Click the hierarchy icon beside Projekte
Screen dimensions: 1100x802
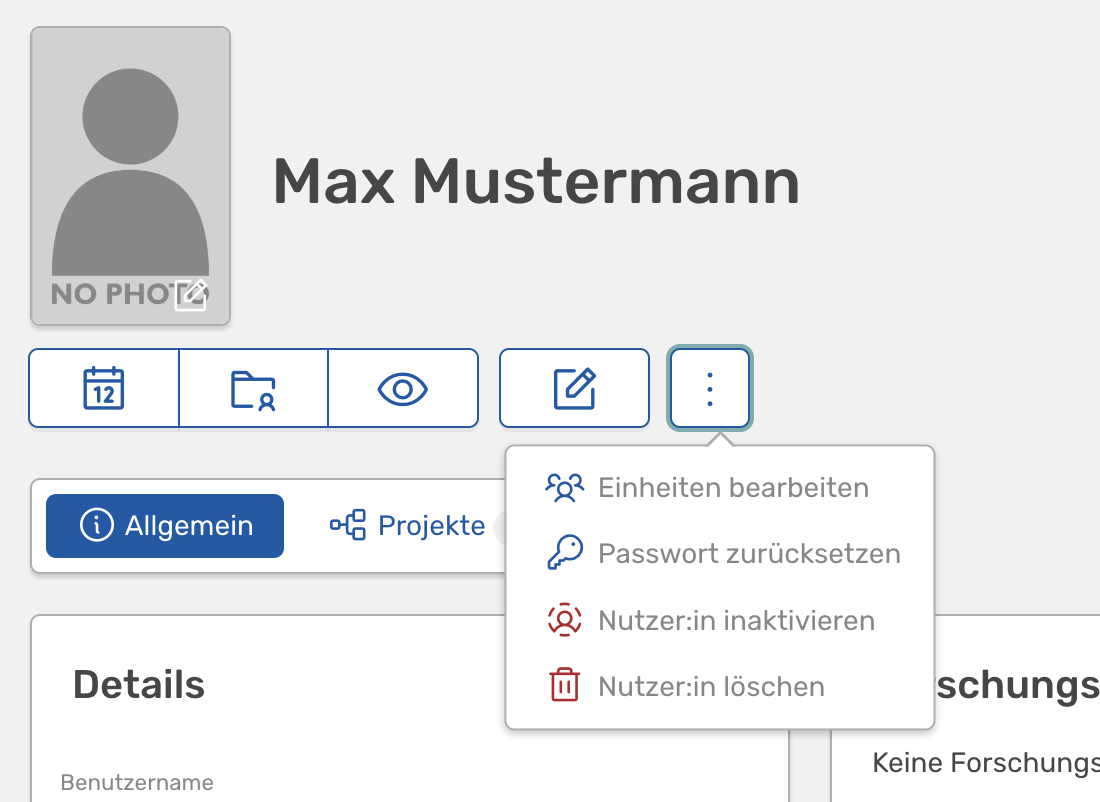[x=348, y=525]
